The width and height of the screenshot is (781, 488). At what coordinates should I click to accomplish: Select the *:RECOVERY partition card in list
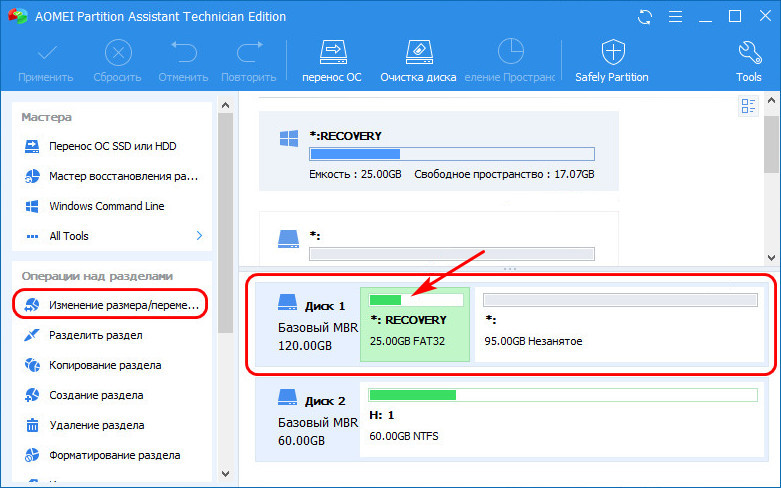[x=439, y=151]
